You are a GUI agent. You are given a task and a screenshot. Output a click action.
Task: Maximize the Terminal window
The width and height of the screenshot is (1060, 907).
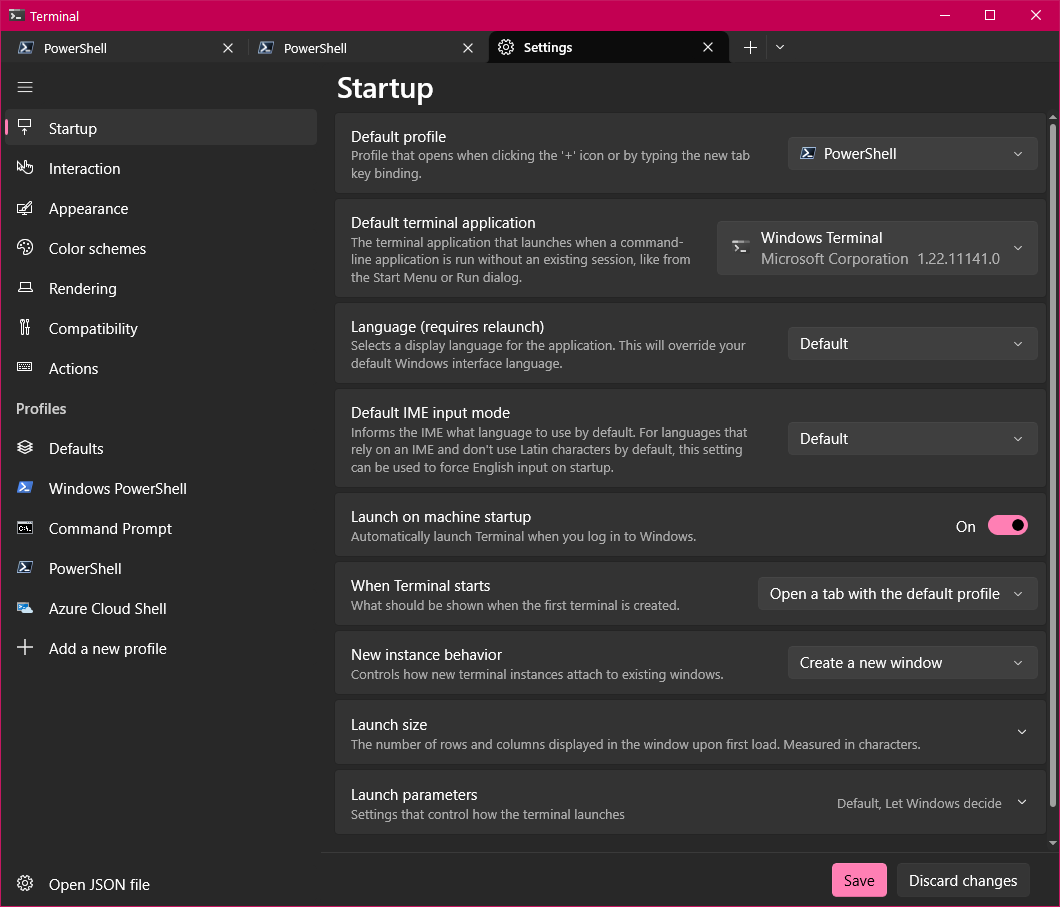tap(990, 15)
